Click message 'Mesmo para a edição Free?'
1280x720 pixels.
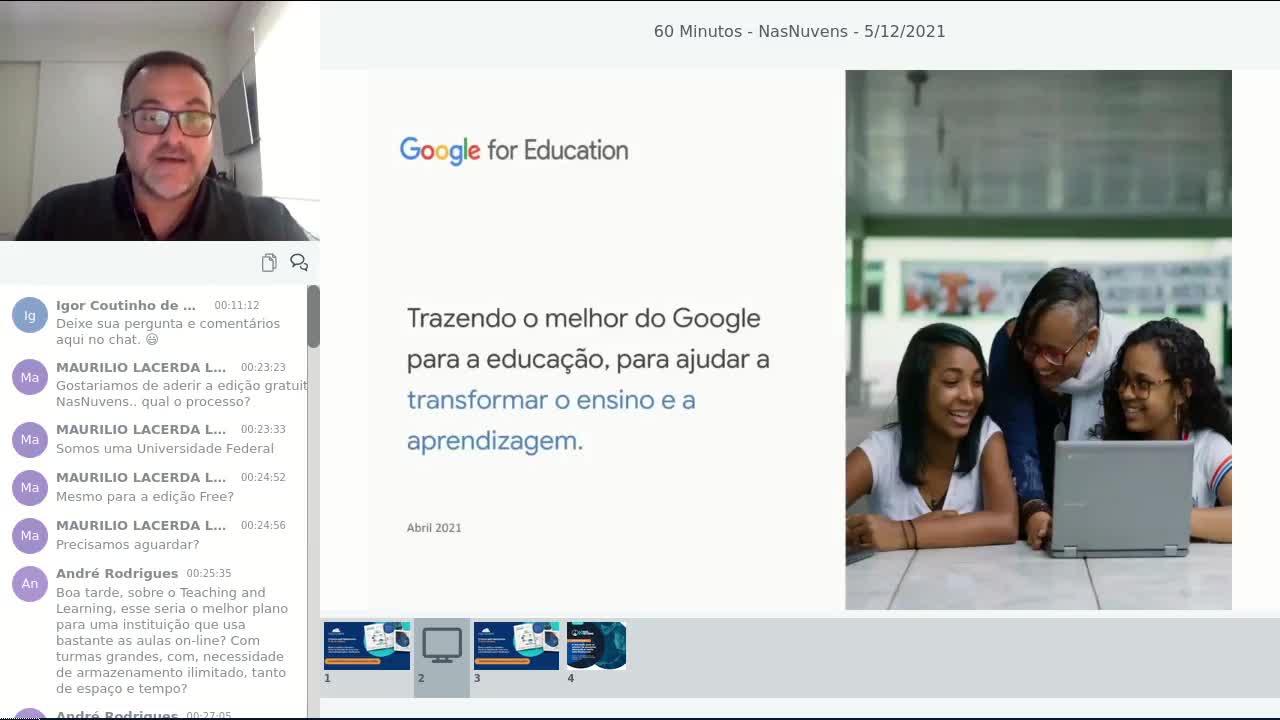point(145,496)
